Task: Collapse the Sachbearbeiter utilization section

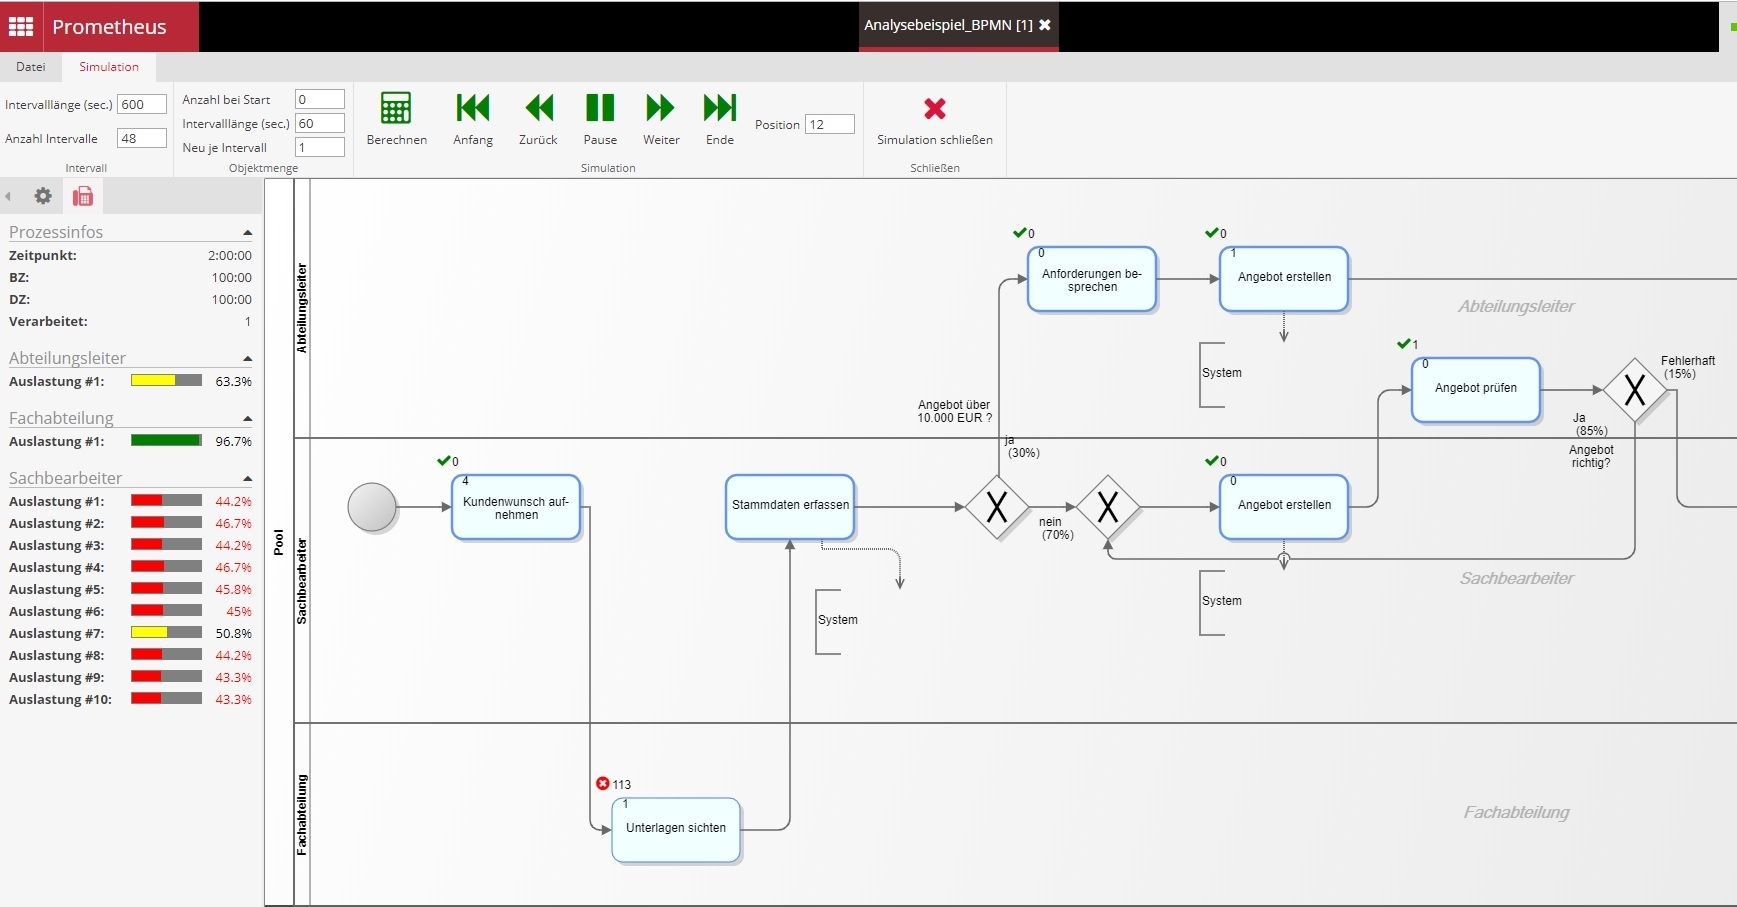Action: pos(246,478)
